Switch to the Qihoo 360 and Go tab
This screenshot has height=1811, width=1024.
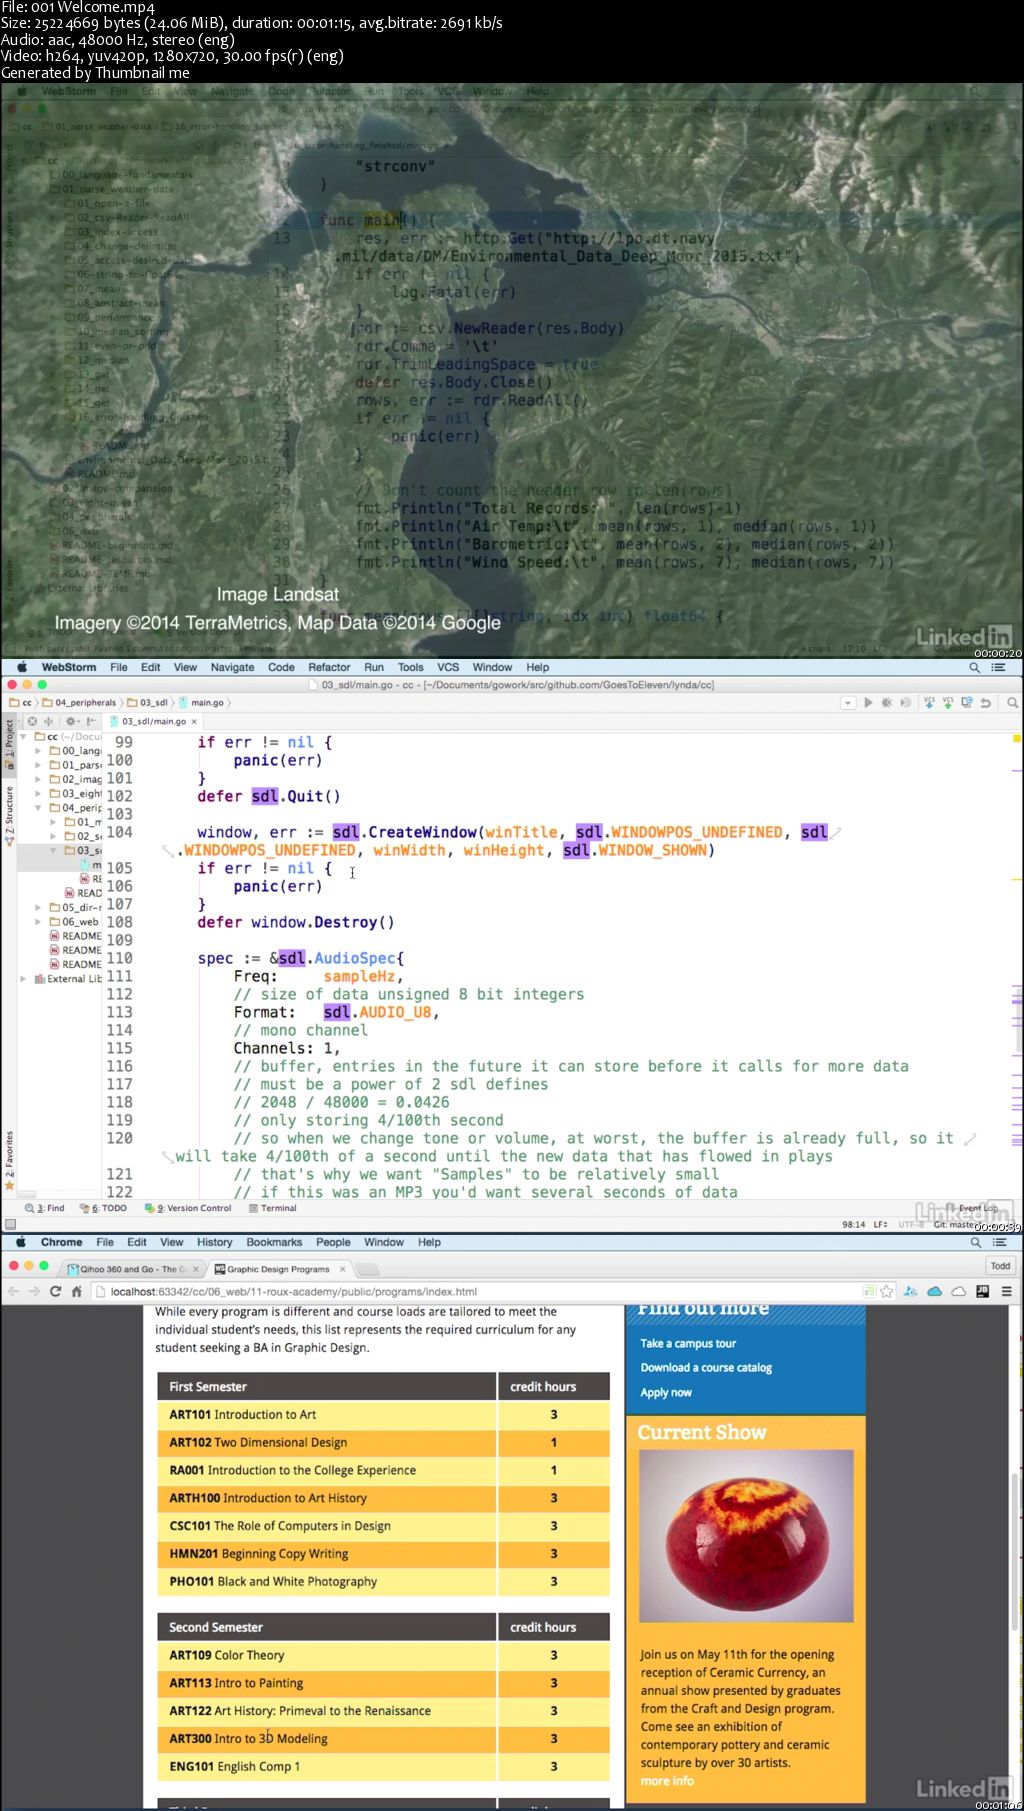pyautogui.click(x=133, y=1269)
